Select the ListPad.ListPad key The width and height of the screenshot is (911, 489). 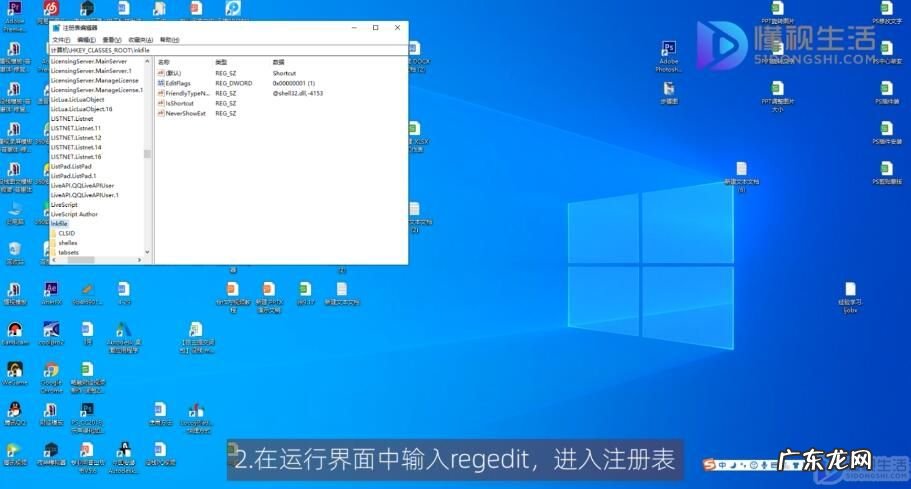click(71, 167)
